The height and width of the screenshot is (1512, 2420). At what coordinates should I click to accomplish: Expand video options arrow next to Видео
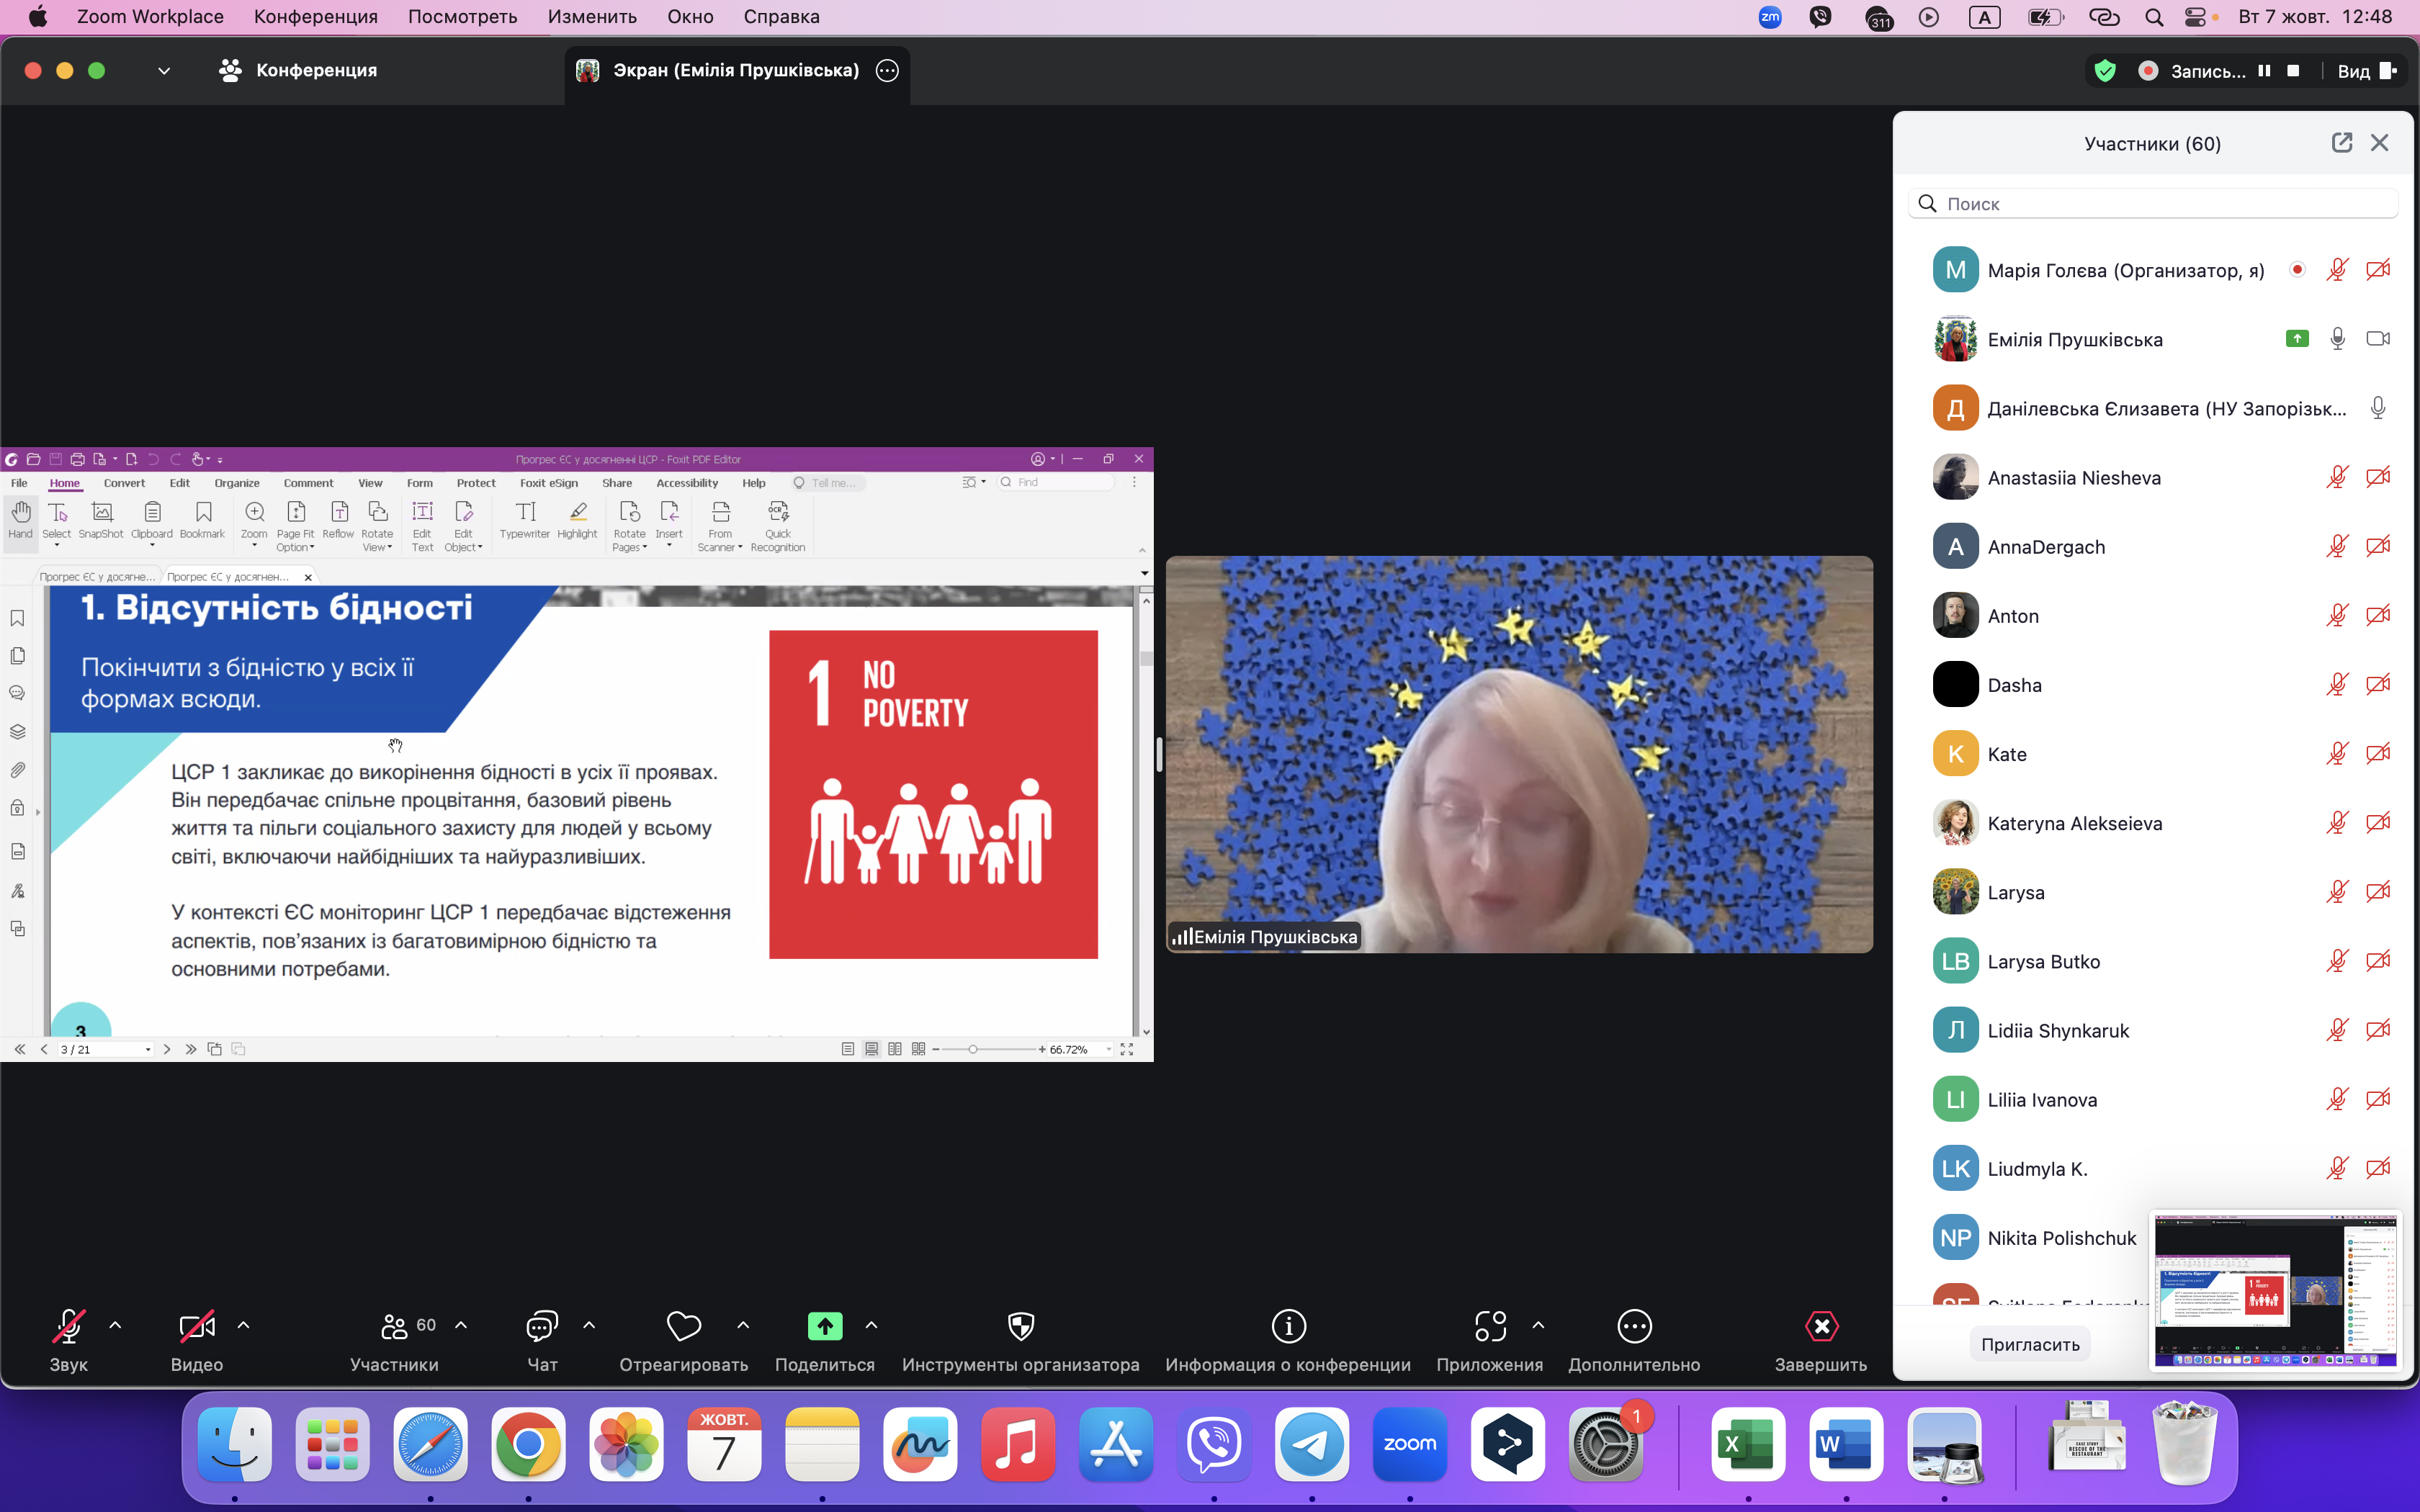coord(243,1325)
